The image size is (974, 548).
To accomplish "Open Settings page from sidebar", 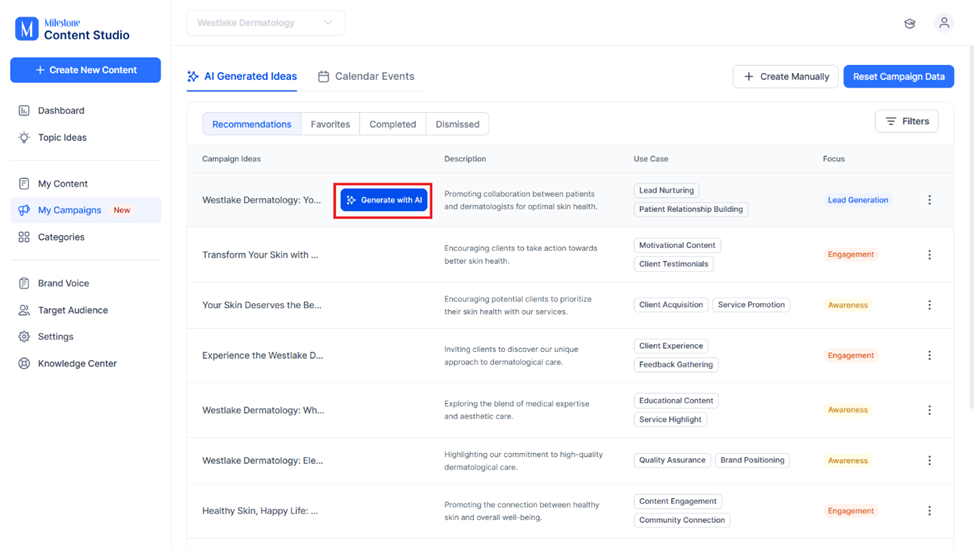I will (x=86, y=336).
